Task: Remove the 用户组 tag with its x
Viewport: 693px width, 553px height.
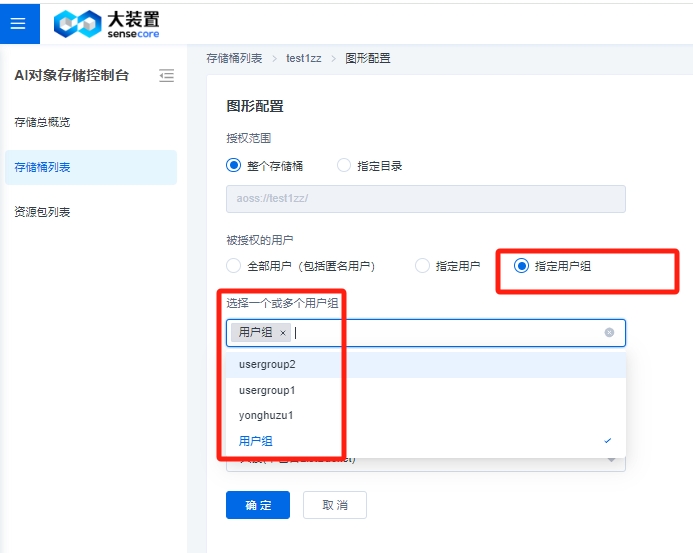Action: pos(283,333)
